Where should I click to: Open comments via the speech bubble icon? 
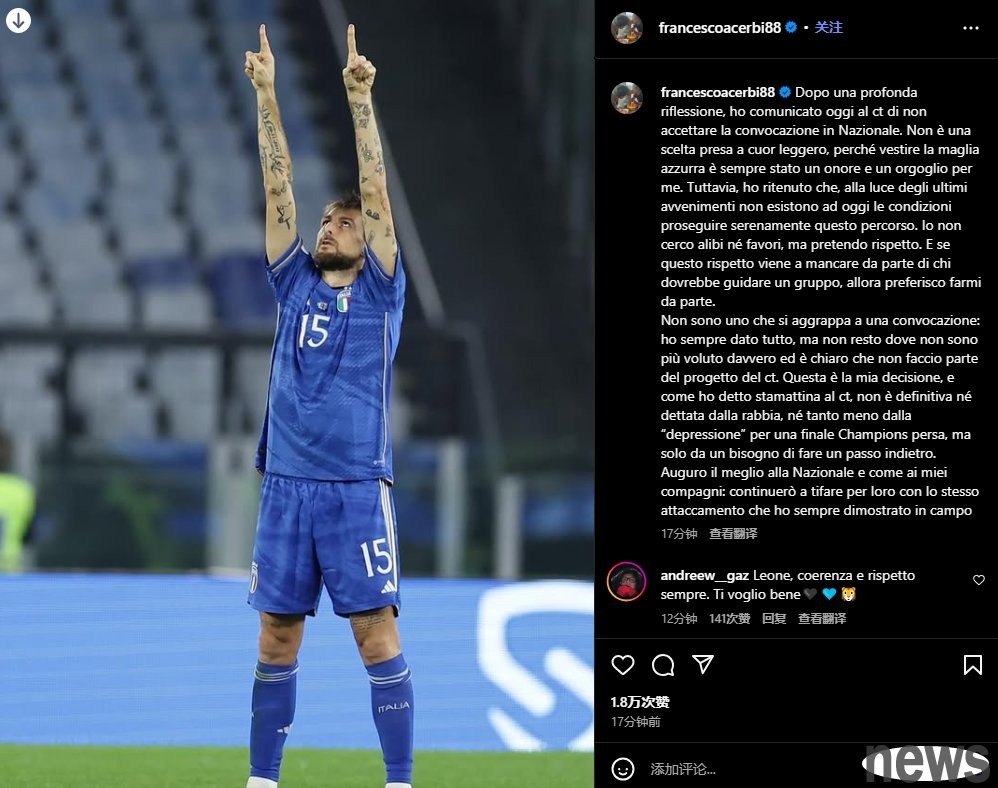[x=663, y=665]
